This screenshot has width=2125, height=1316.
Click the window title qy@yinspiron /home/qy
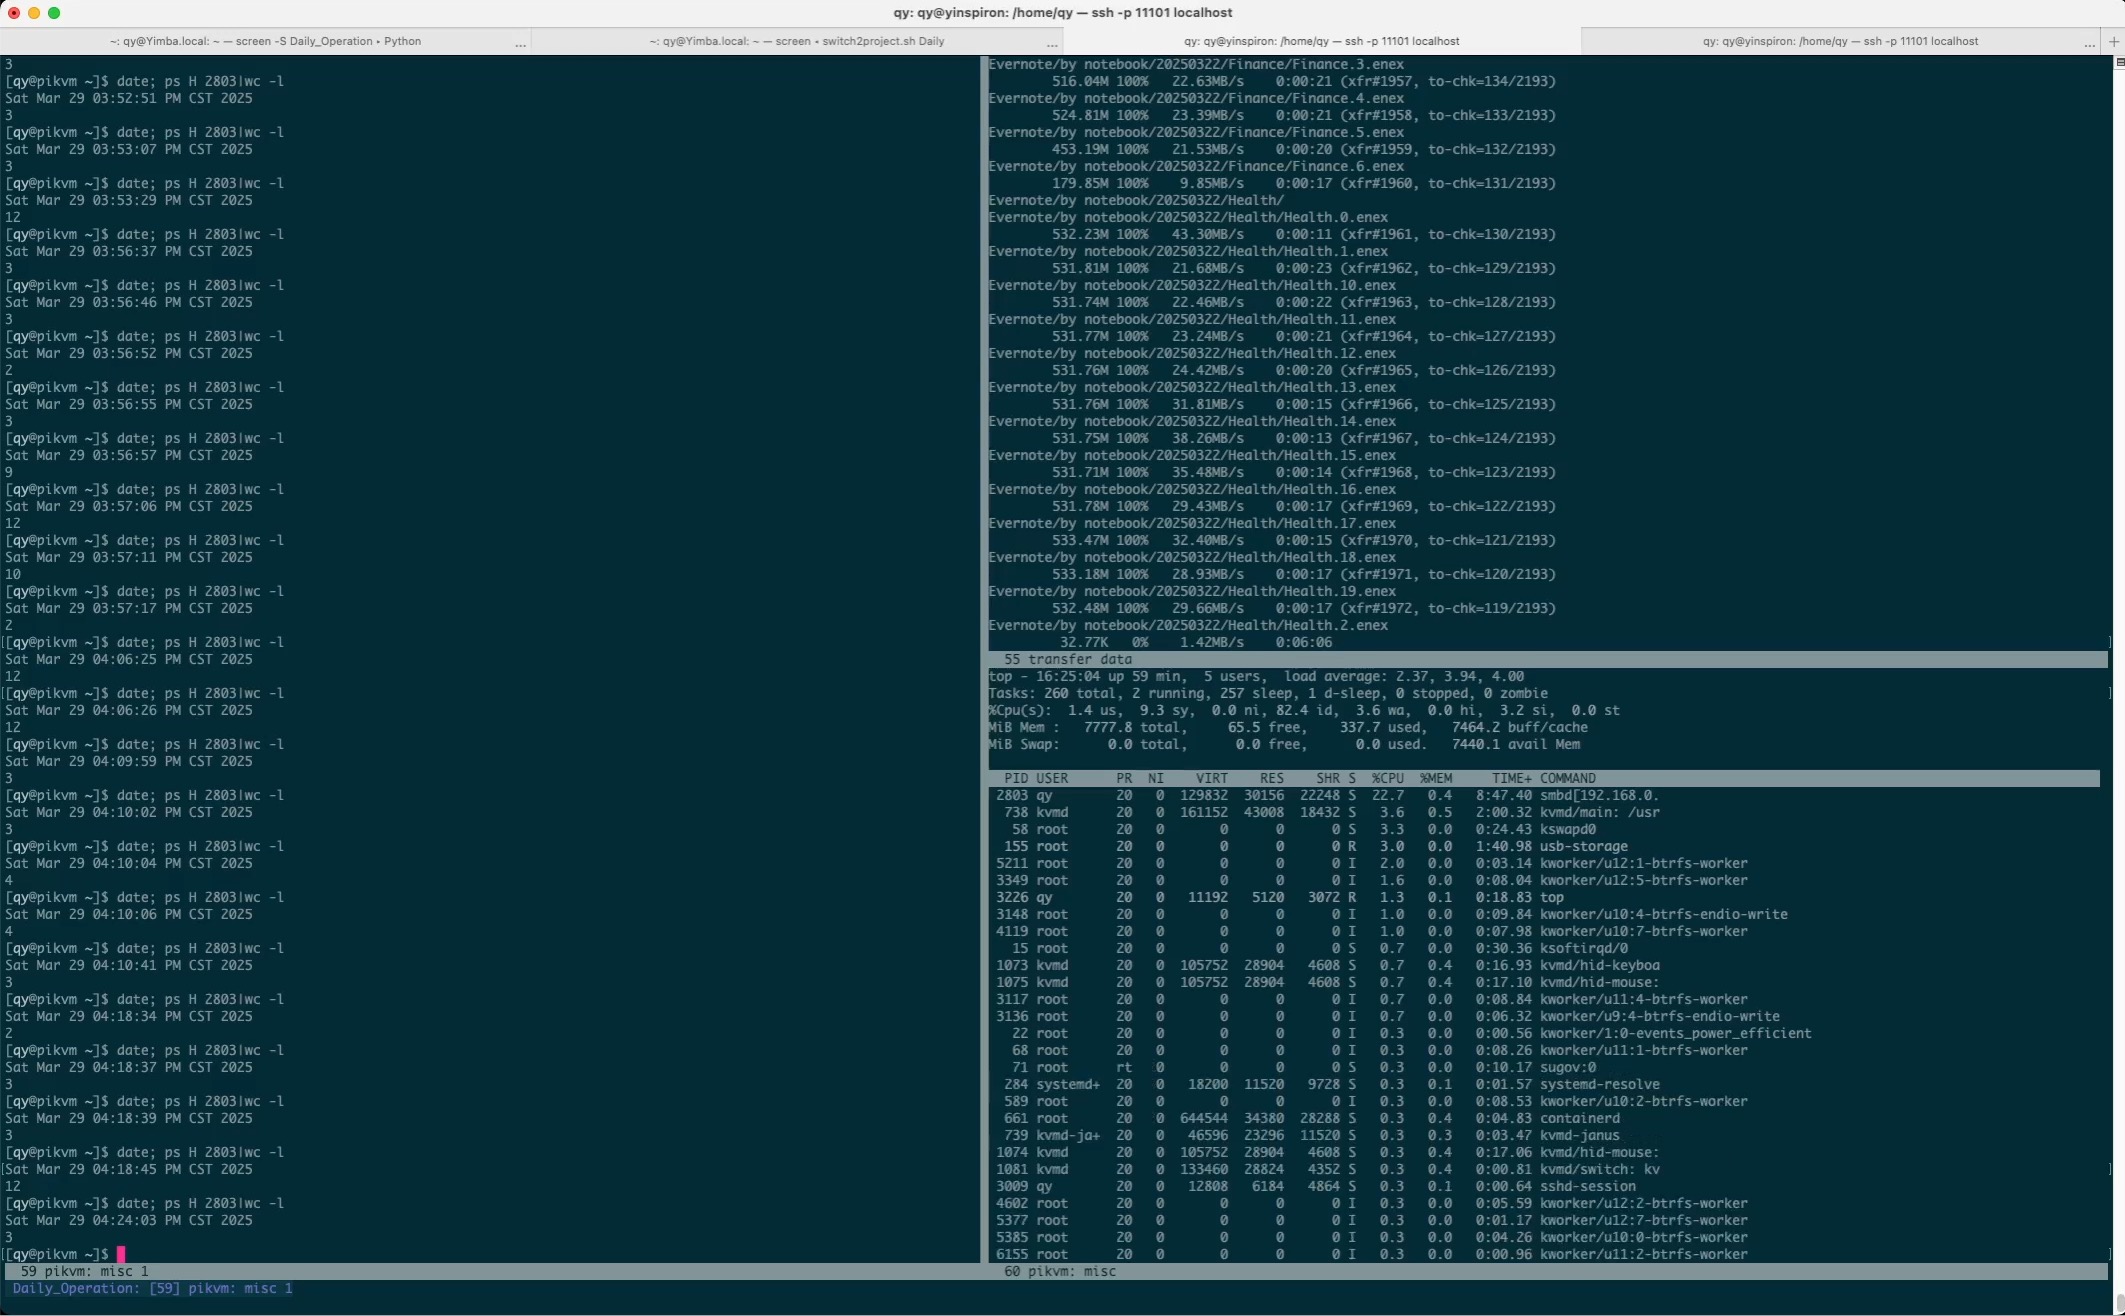click(x=1062, y=12)
